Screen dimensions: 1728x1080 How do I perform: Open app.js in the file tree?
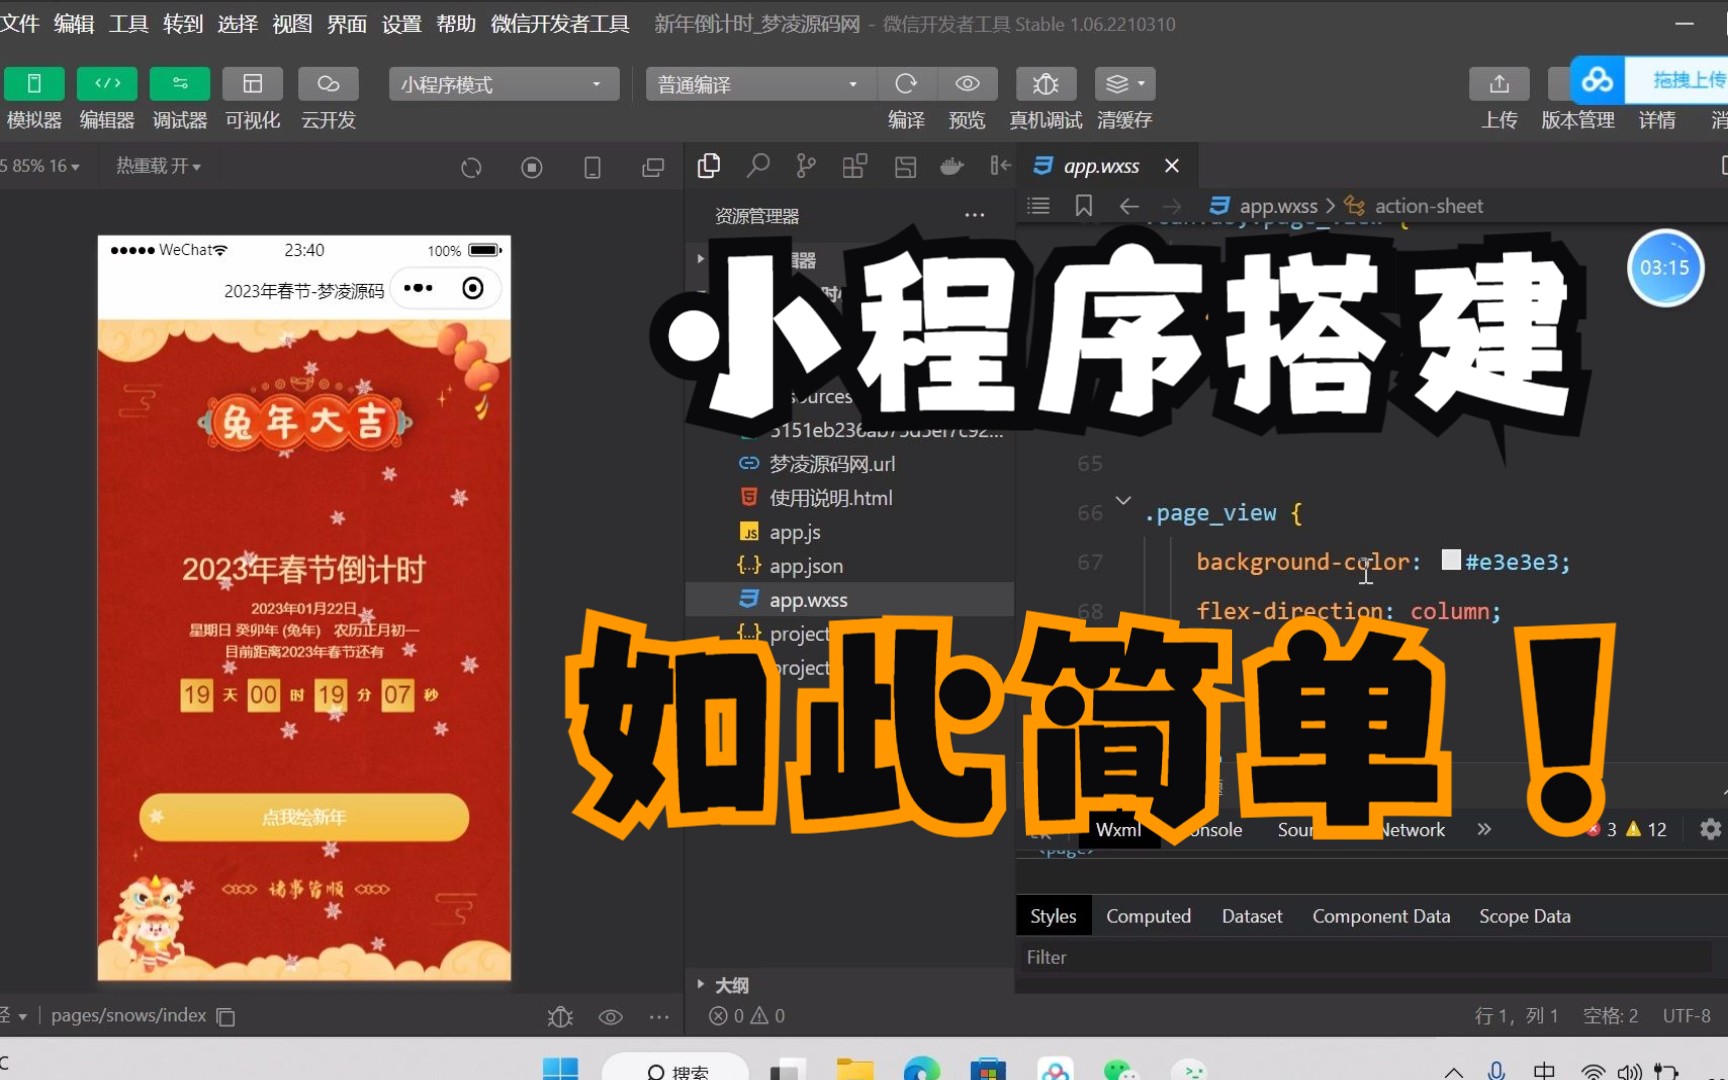pos(795,532)
